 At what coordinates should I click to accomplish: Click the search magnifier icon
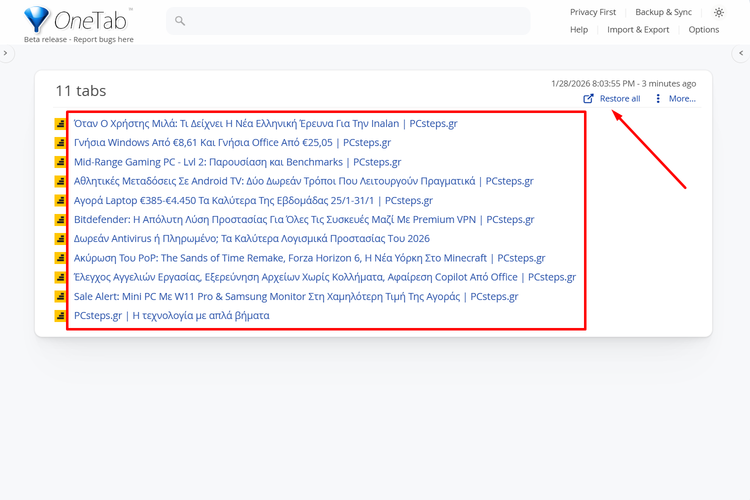click(x=180, y=21)
